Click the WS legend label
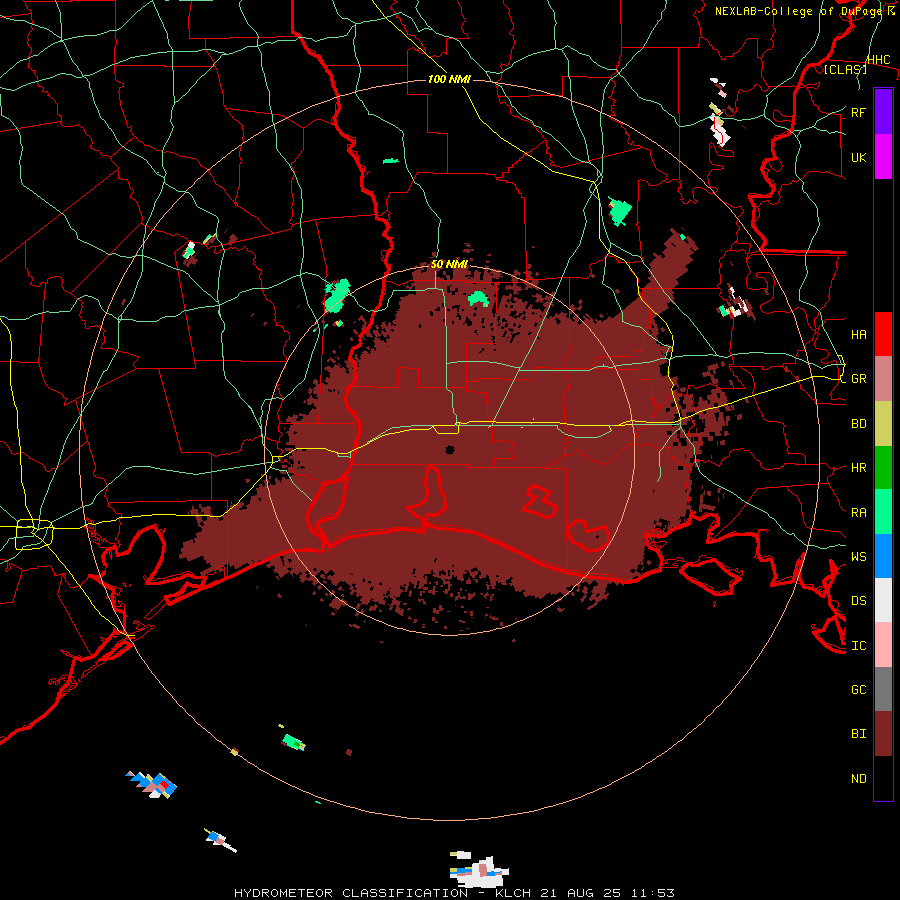The image size is (900, 900). pyautogui.click(x=858, y=557)
